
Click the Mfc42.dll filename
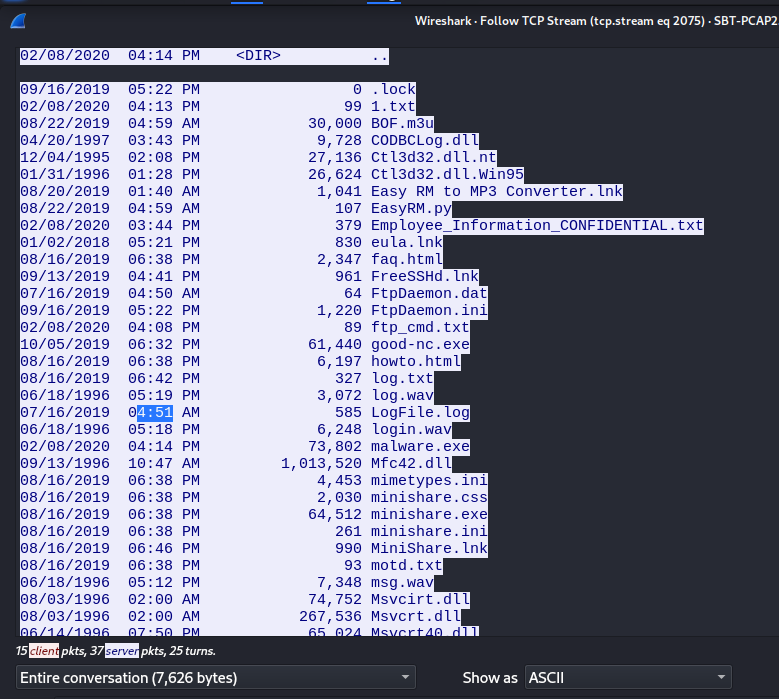click(x=411, y=464)
